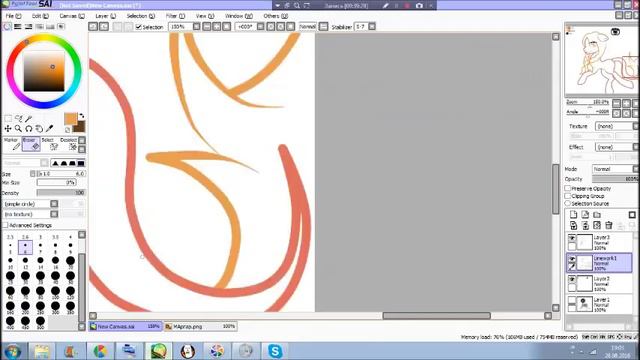Pick the Eyedropper color picker tool
Screen dimensions: 640x360
coord(49,129)
